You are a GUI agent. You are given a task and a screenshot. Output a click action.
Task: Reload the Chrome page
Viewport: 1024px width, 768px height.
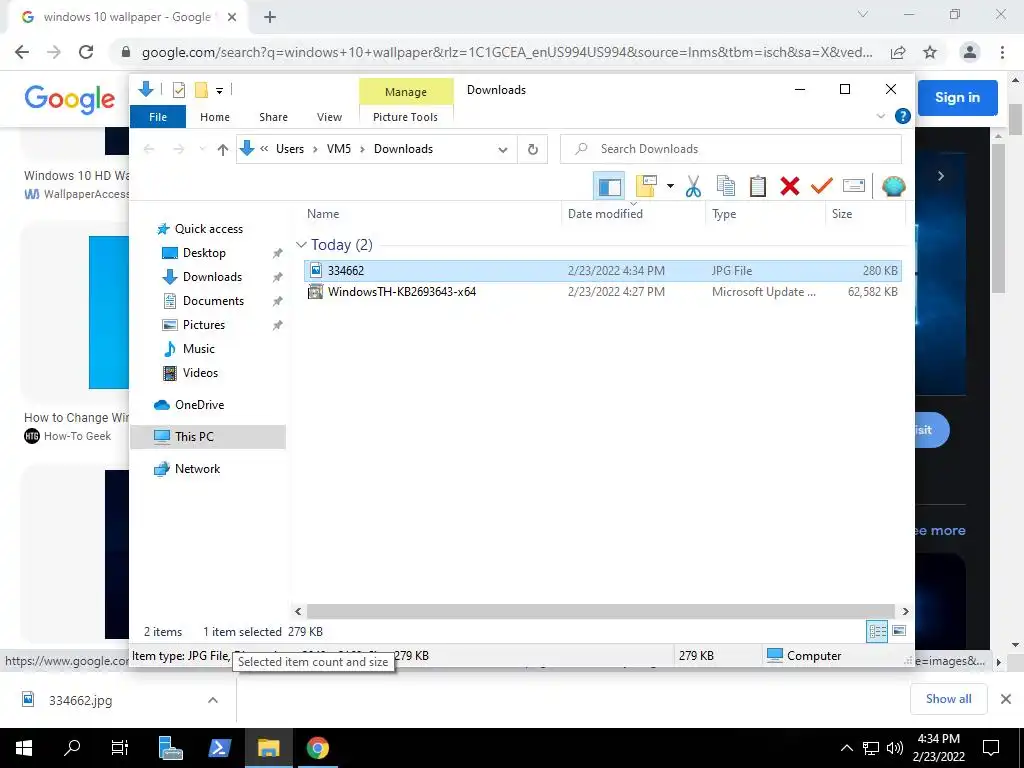86,52
